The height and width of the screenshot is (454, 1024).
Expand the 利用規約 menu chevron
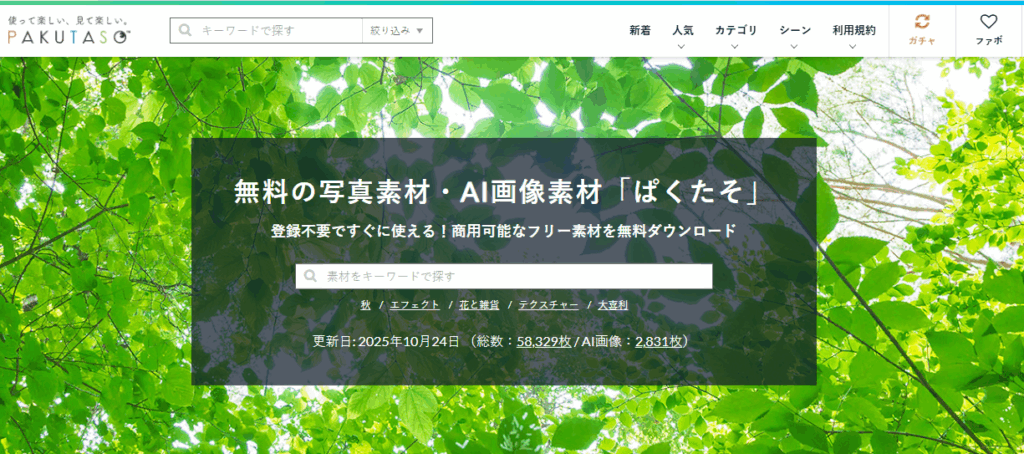[853, 46]
